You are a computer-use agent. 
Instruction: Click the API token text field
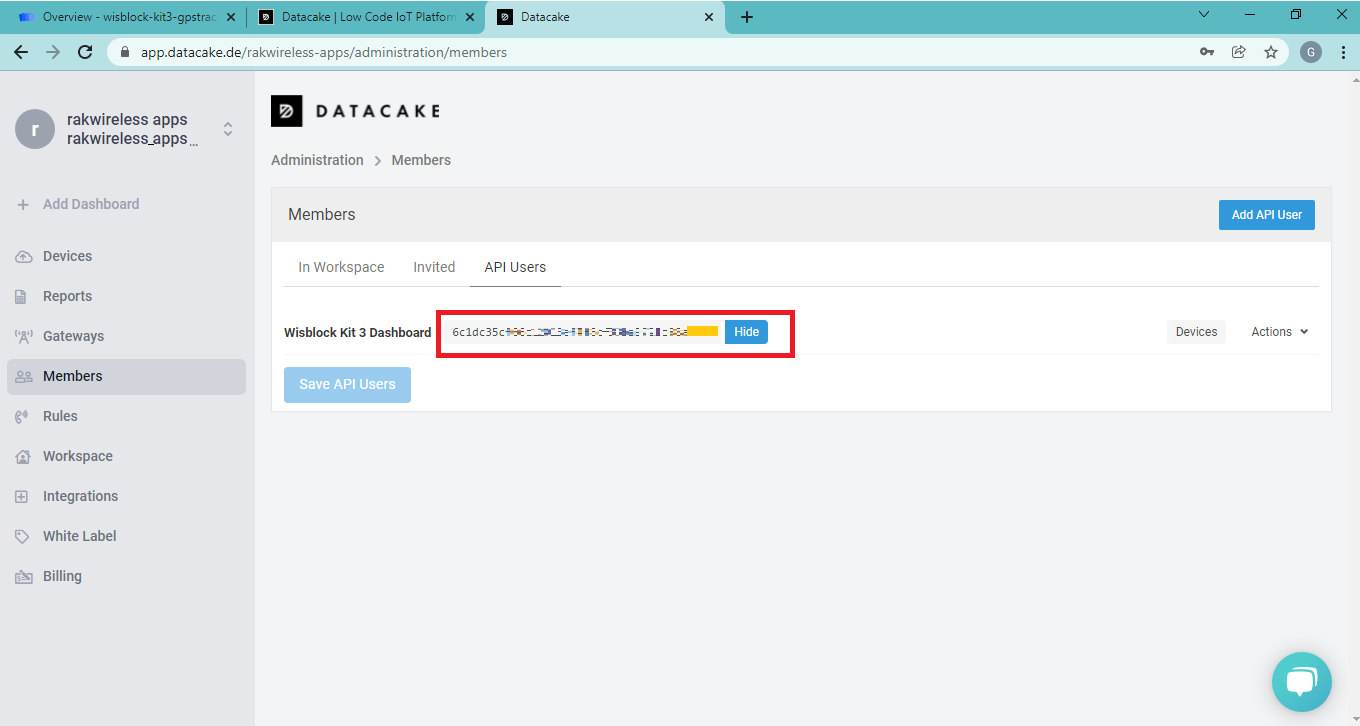[584, 332]
